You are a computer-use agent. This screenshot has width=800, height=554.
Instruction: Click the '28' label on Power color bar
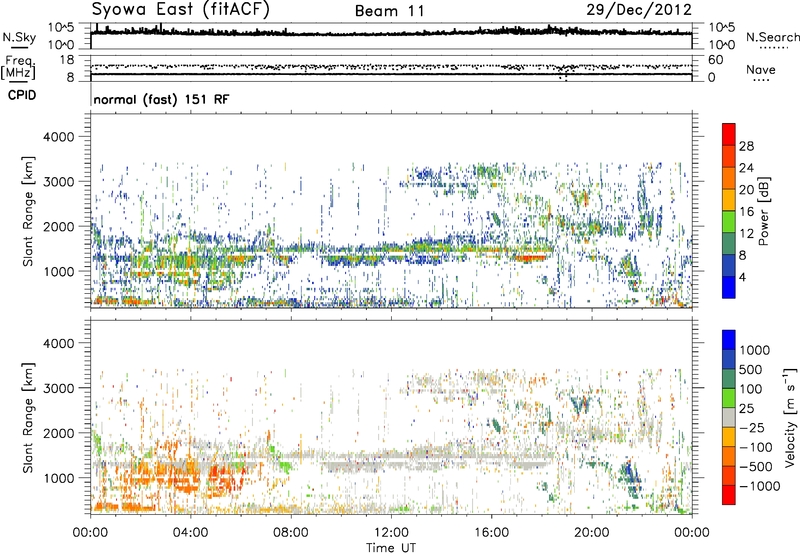coord(746,146)
